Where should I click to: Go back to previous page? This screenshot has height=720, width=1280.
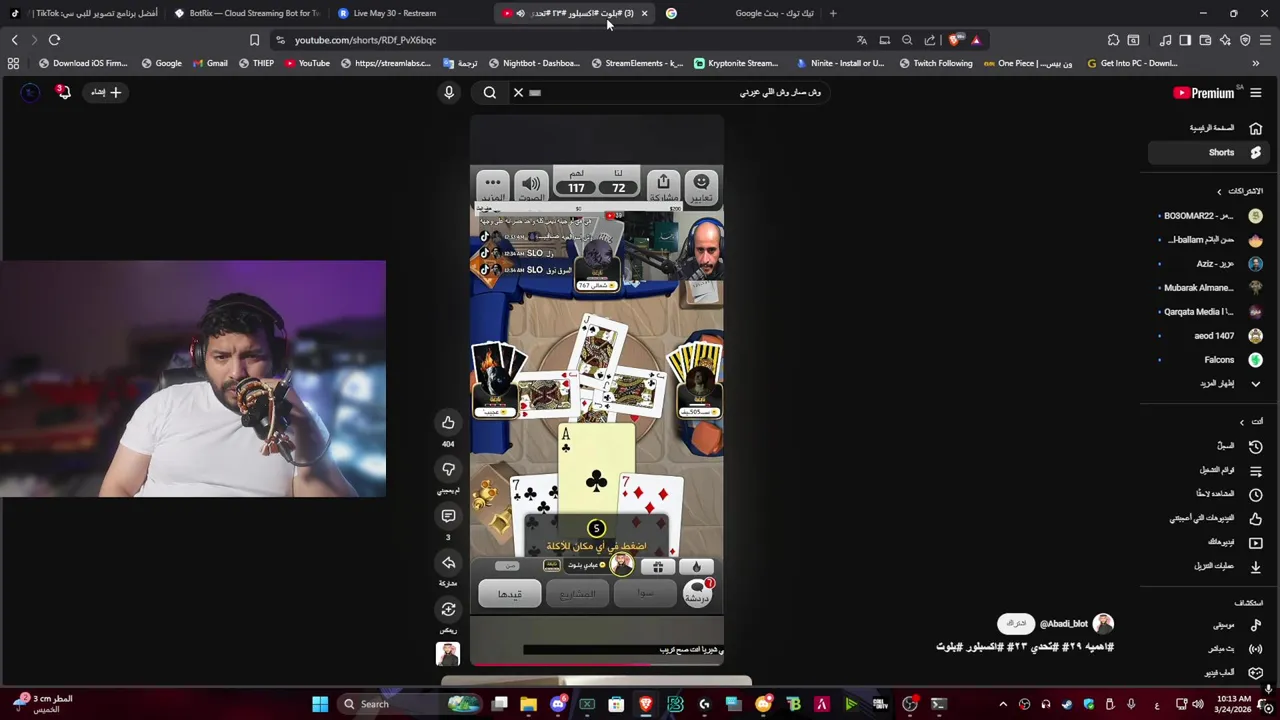14,40
